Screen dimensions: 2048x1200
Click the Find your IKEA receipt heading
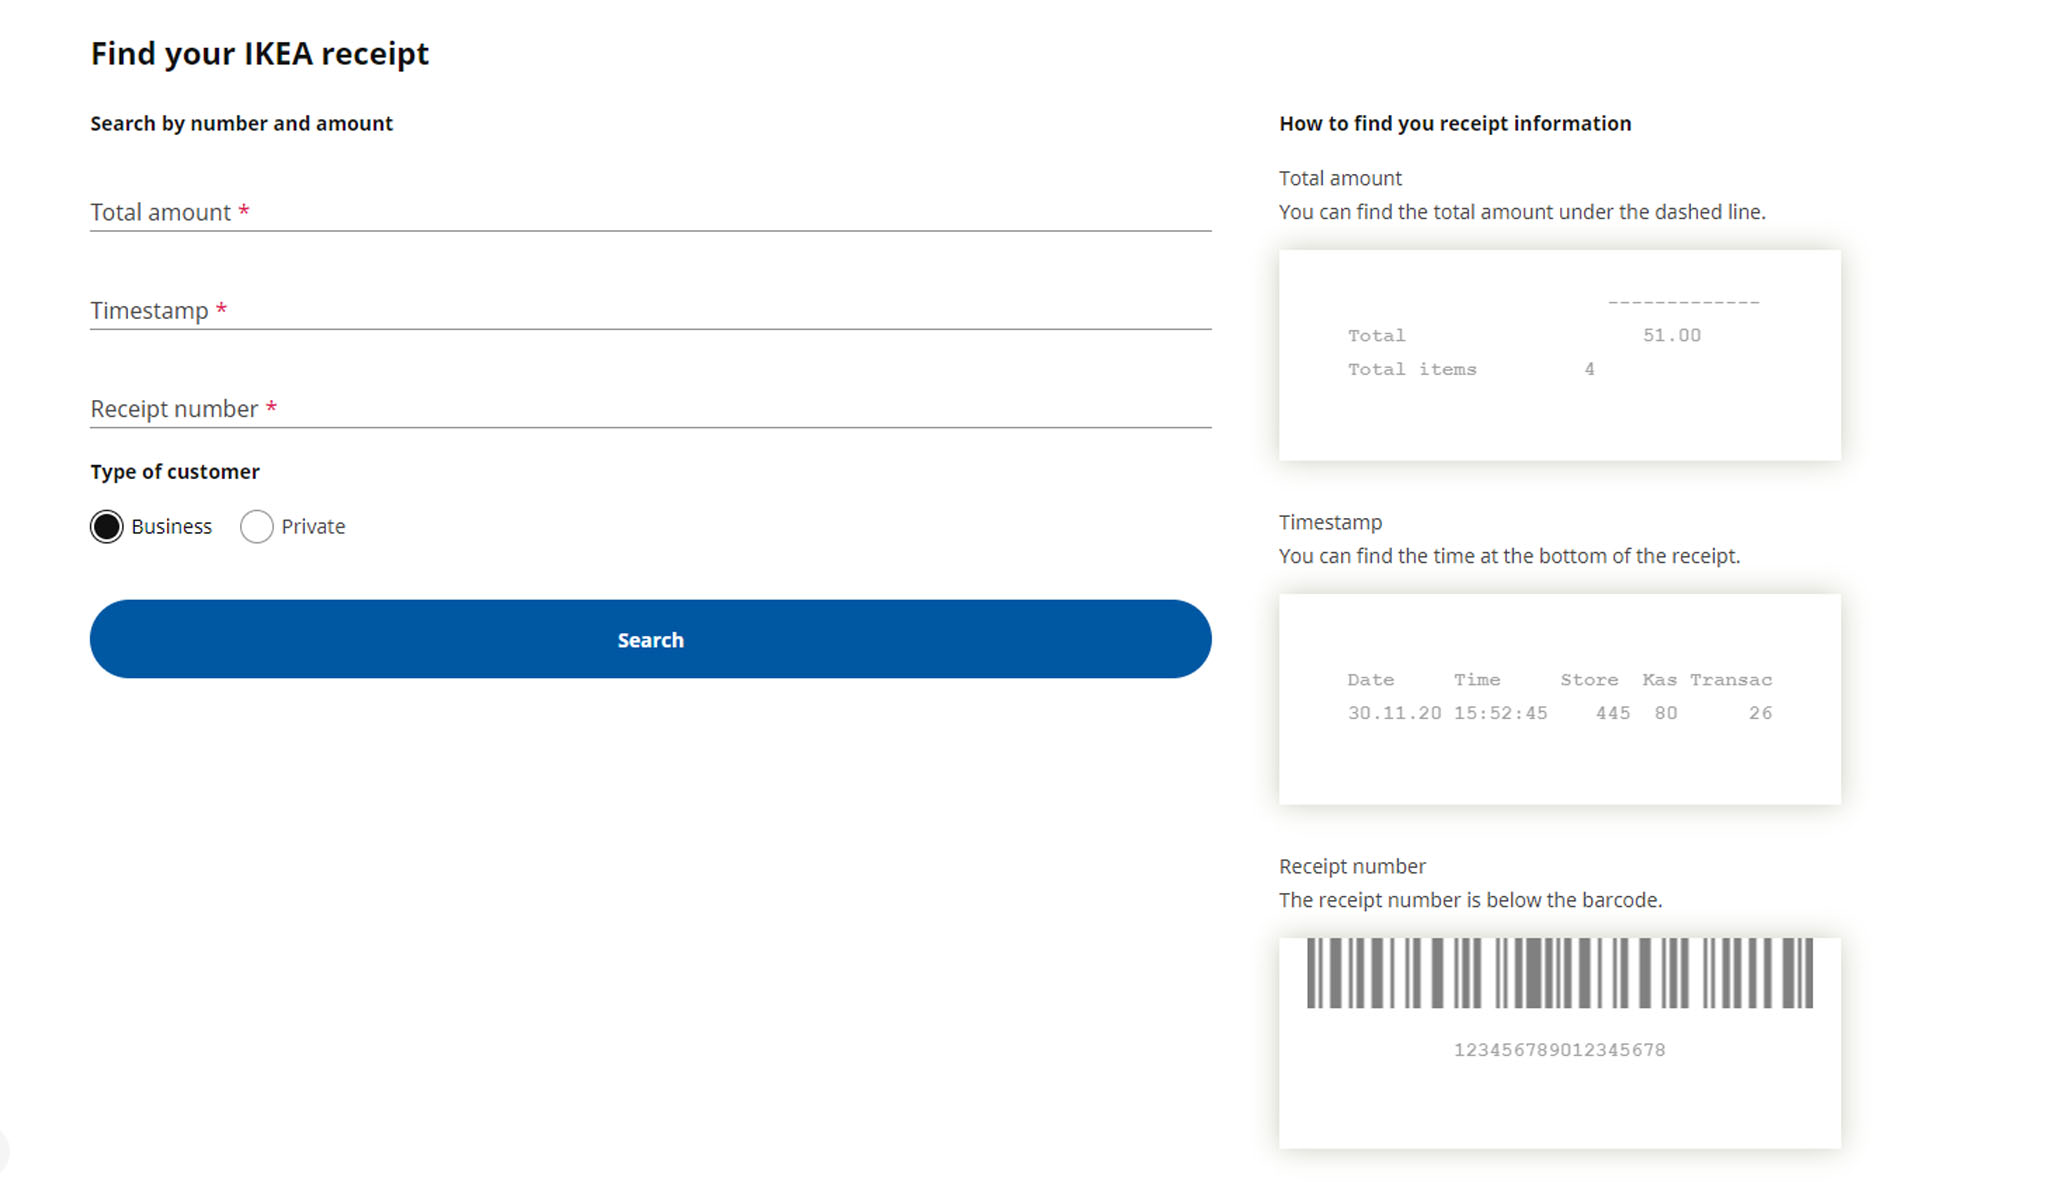pyautogui.click(x=260, y=53)
